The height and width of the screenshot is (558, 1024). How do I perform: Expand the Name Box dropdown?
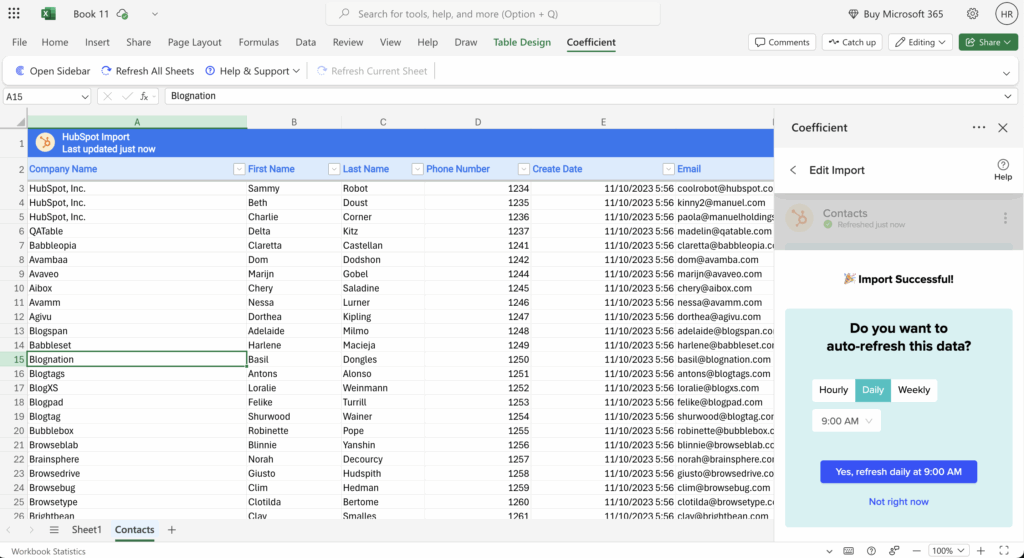point(84,97)
